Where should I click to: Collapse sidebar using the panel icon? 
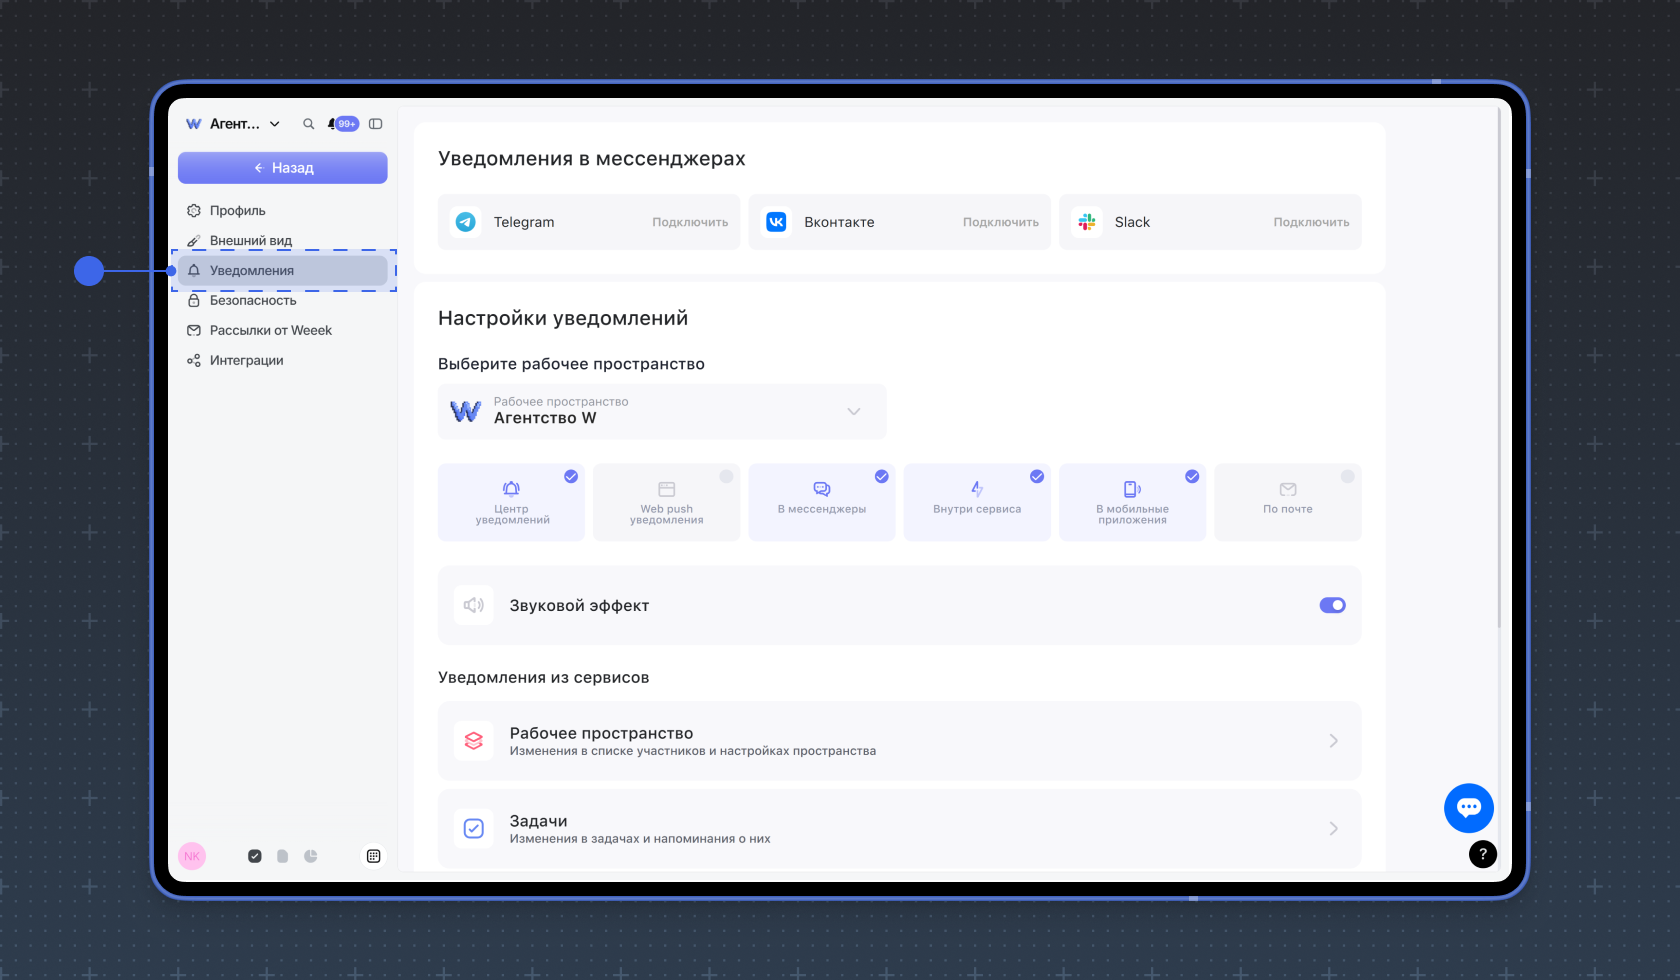376,124
